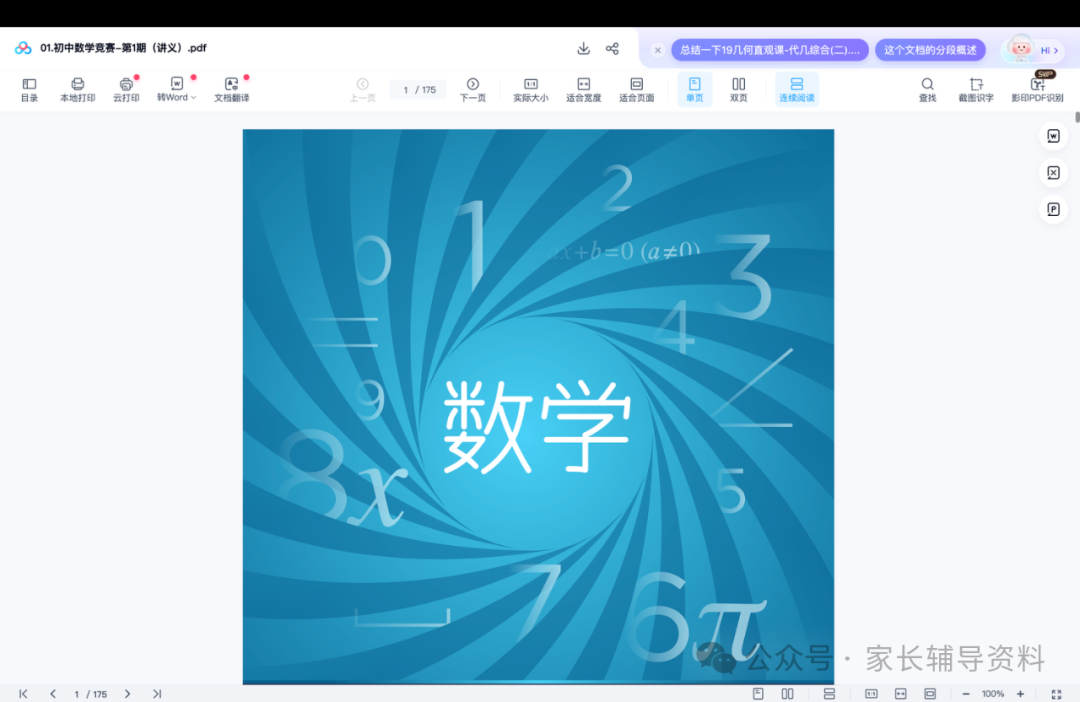Image resolution: width=1080 pixels, height=702 pixels.
Task: Click fit page icon in bottom bar
Action: pyautogui.click(x=930, y=694)
